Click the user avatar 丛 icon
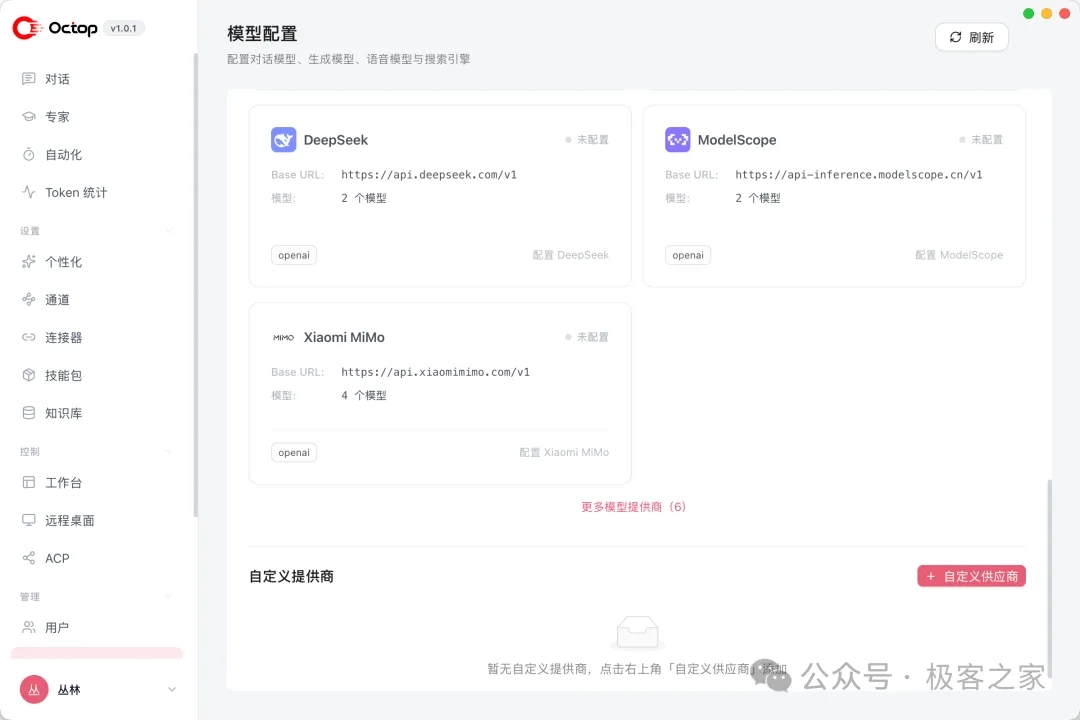Screen dimensions: 1080x720 pyautogui.click(x=34, y=689)
